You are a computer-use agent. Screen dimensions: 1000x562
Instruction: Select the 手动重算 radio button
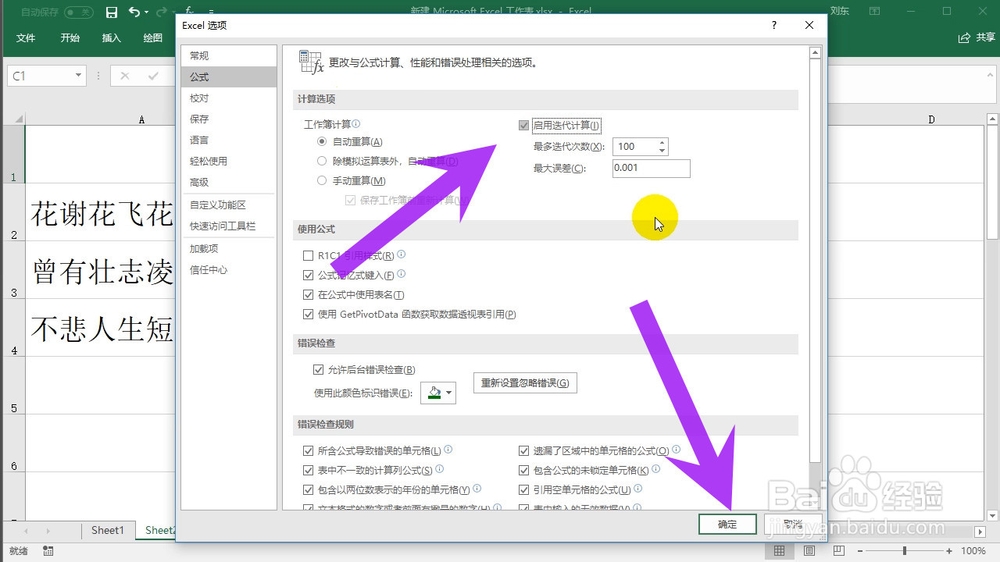(322, 181)
